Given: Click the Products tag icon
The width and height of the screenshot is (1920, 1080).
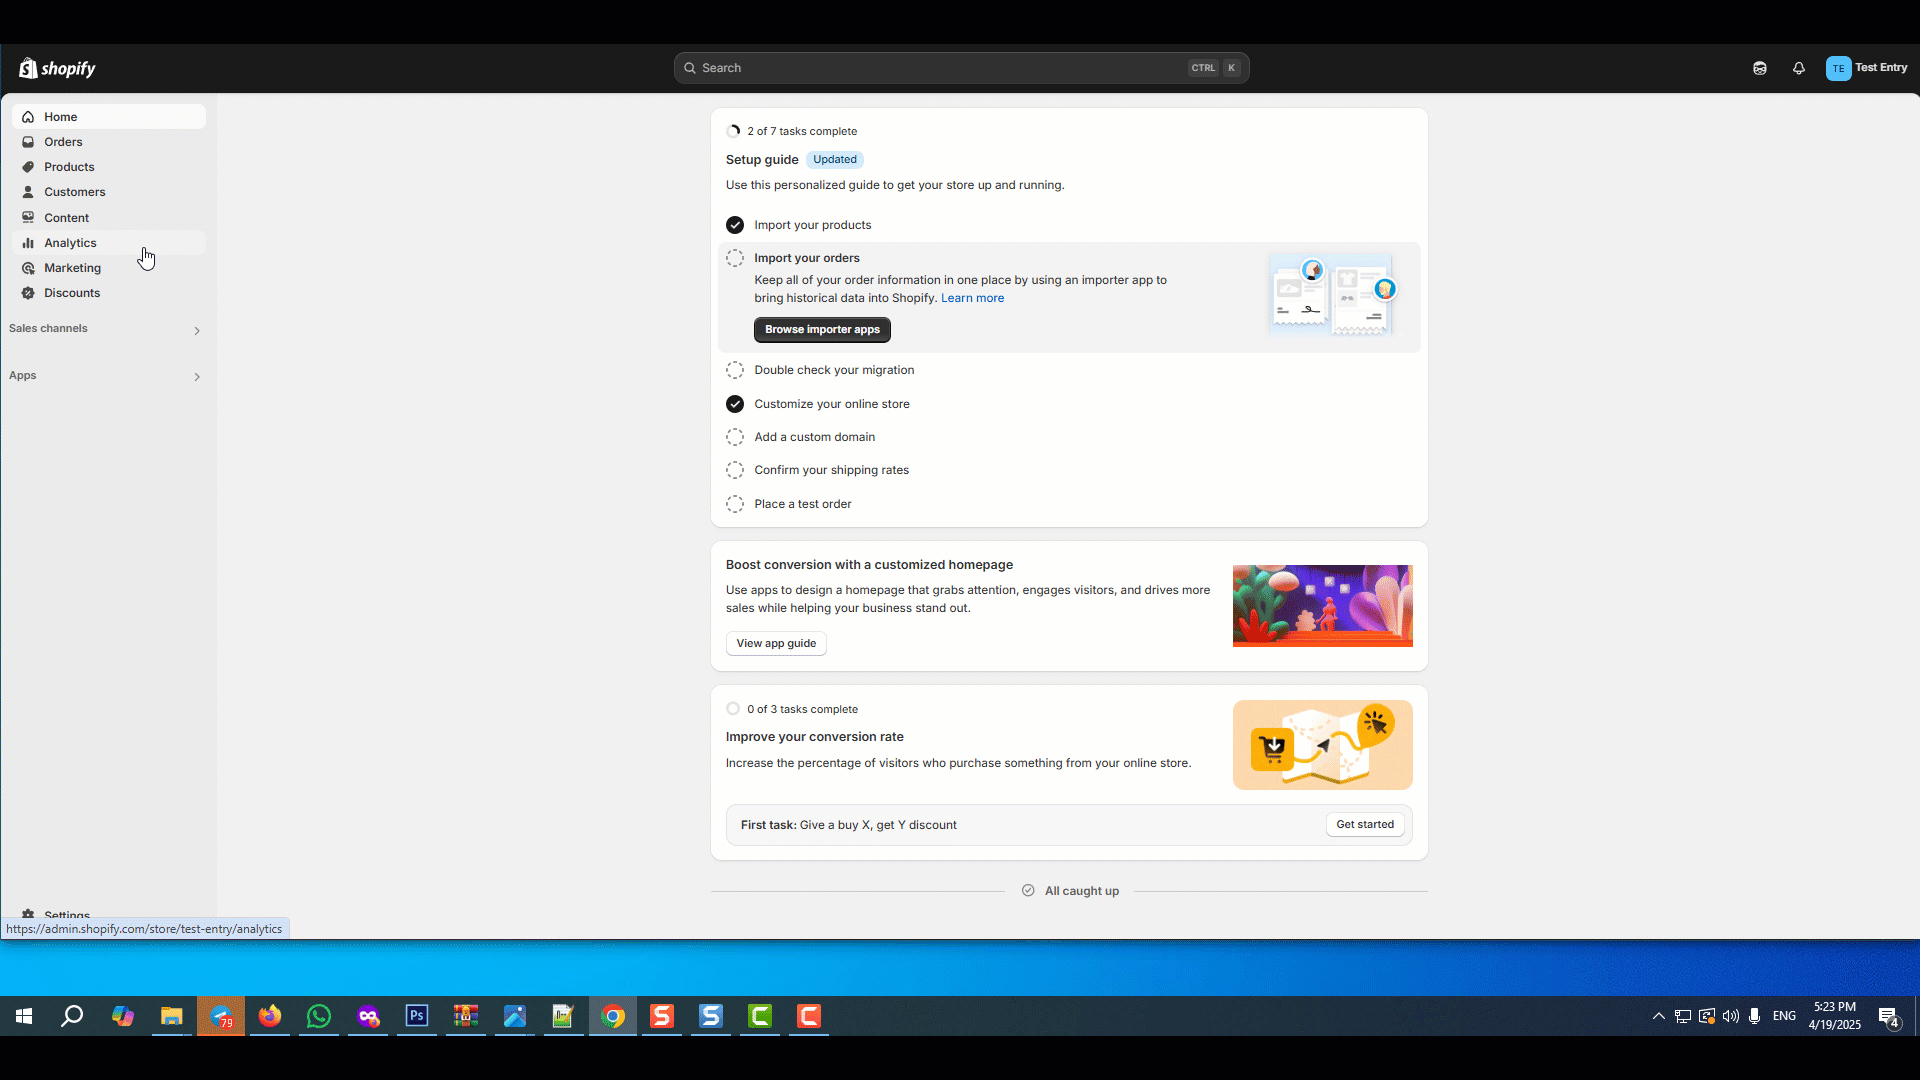Looking at the screenshot, I should pos(28,167).
